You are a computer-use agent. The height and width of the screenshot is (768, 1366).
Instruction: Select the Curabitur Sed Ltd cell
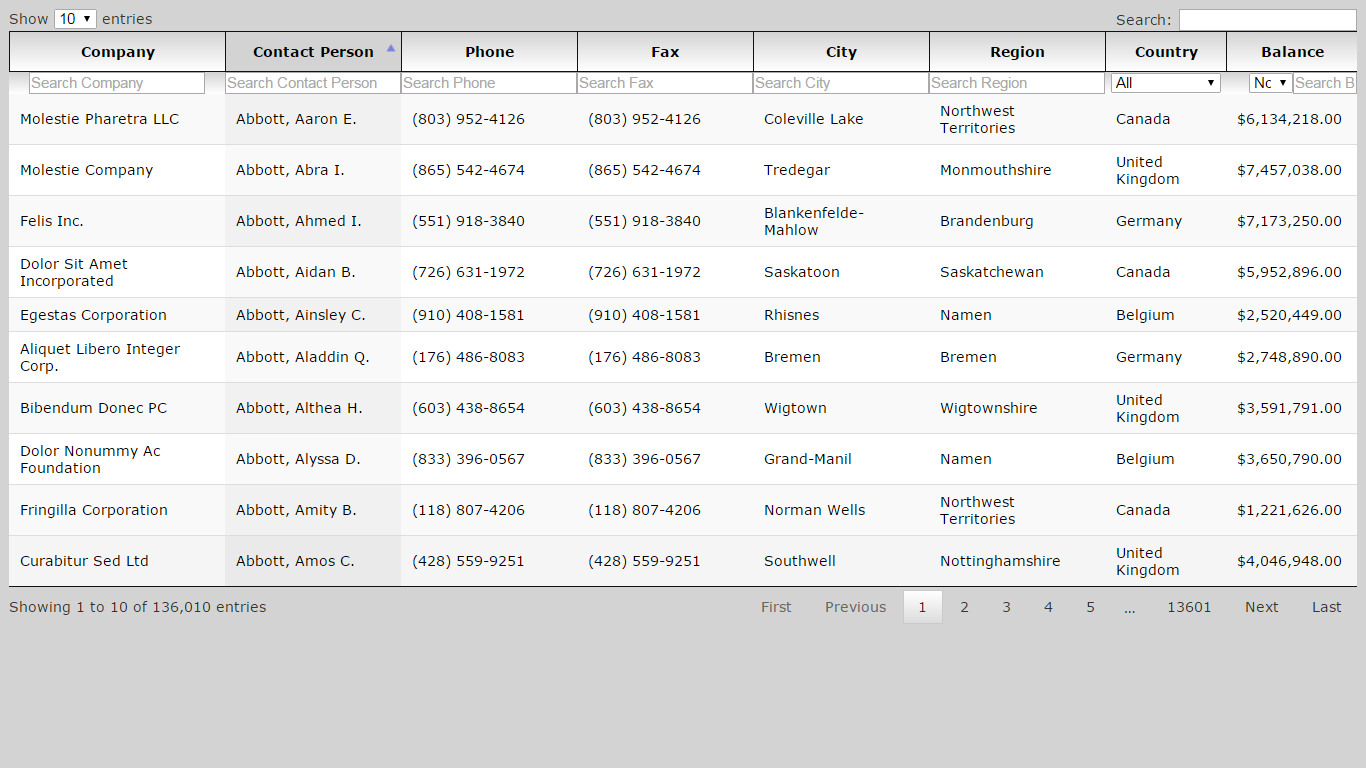click(117, 561)
